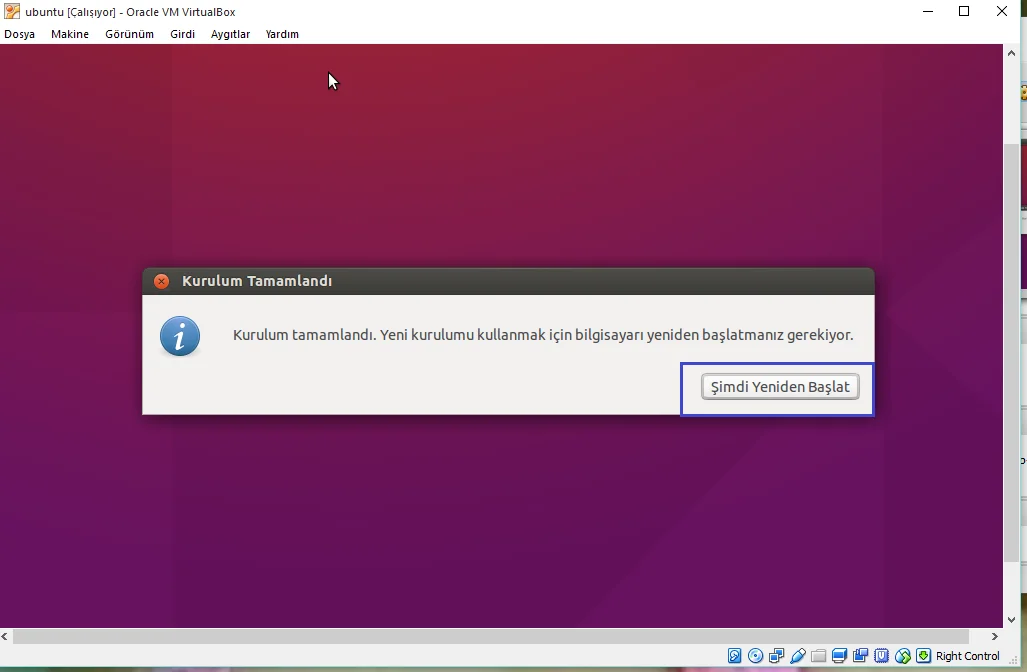Click the mouse integration status icon
This screenshot has height=672, width=1027.
(x=903, y=656)
